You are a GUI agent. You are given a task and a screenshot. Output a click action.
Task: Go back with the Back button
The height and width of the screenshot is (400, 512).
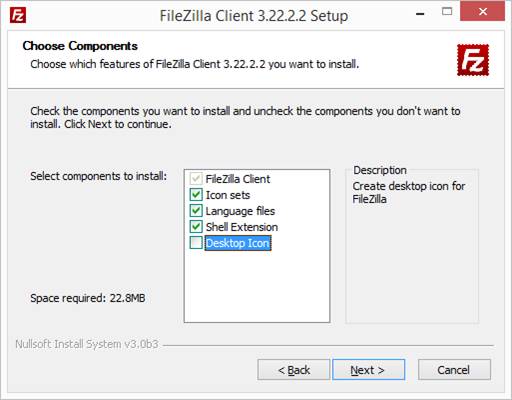[294, 370]
